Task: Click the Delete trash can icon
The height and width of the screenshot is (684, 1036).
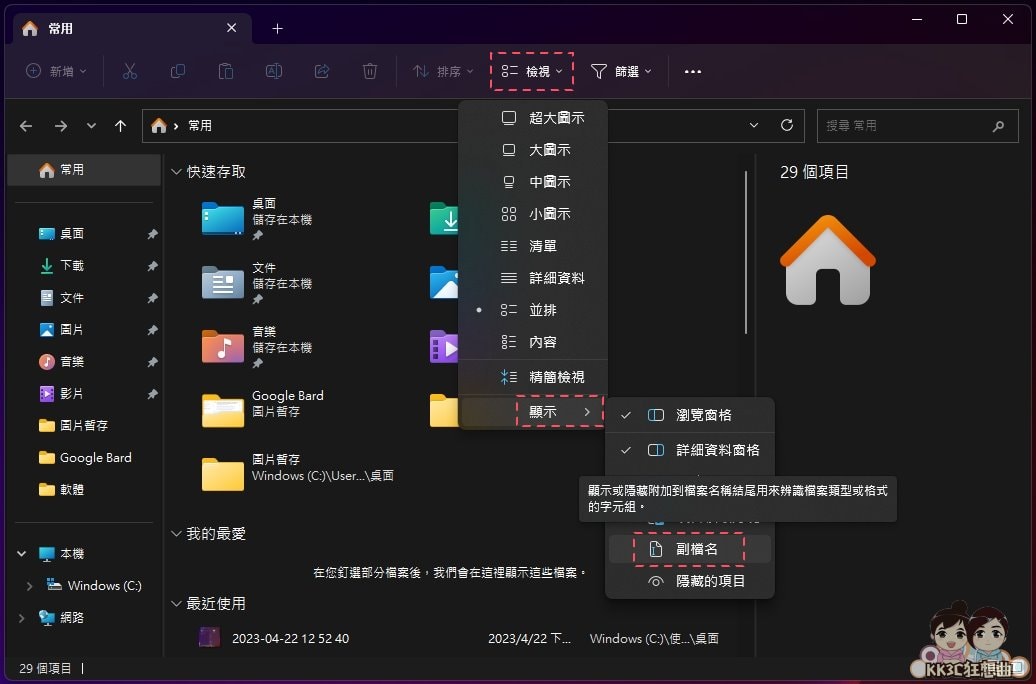Action: tap(370, 71)
